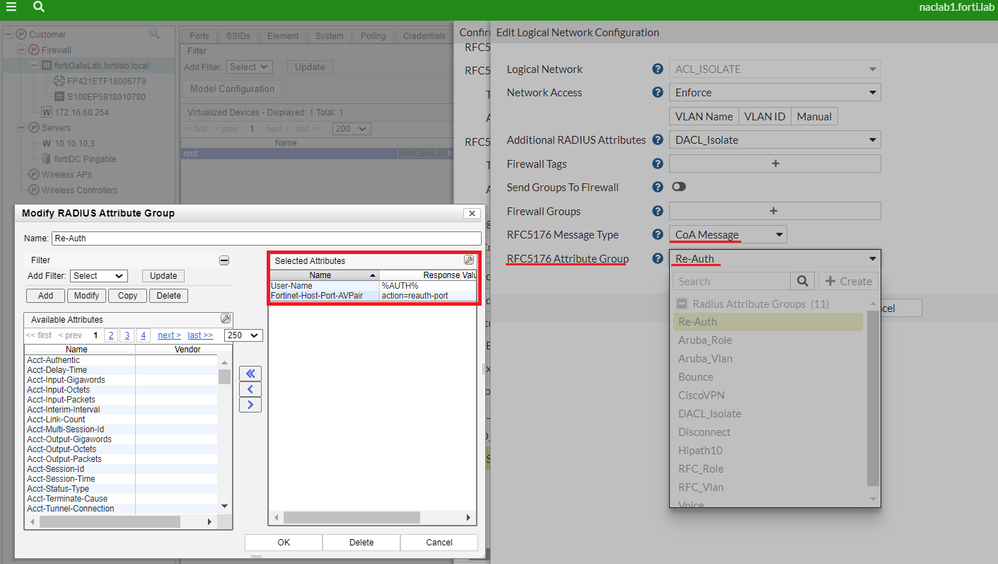The image size is (998, 564).
Task: Open the RFC5176 Message Type dropdown
Action: click(728, 235)
